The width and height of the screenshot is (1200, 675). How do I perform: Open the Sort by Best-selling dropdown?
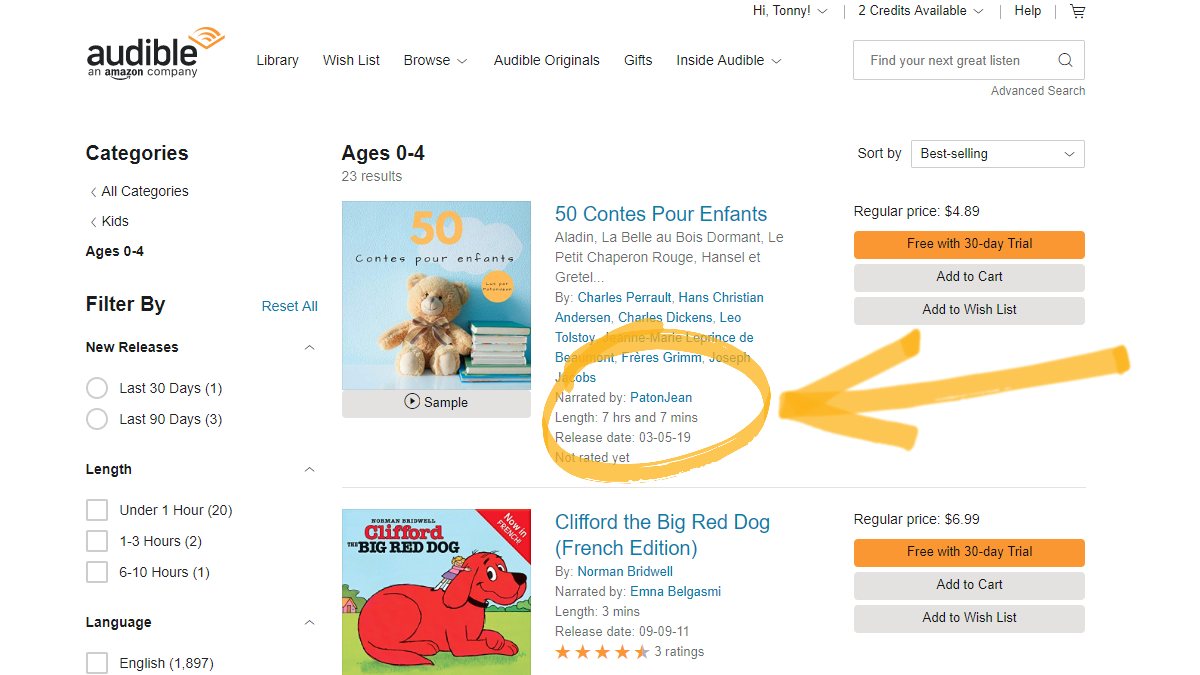[x=997, y=153]
